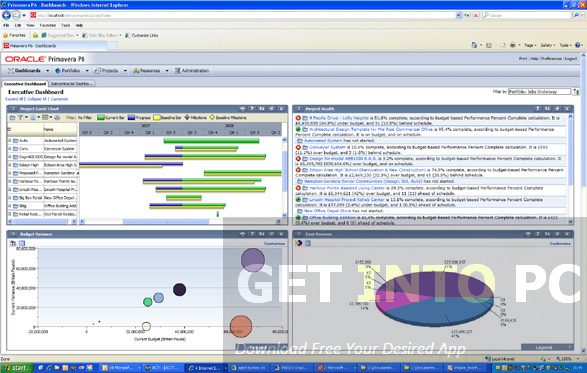Click the blue Progress legend swatch
Image resolution: width=587 pixels, height=373 pixels.
[x=131, y=118]
